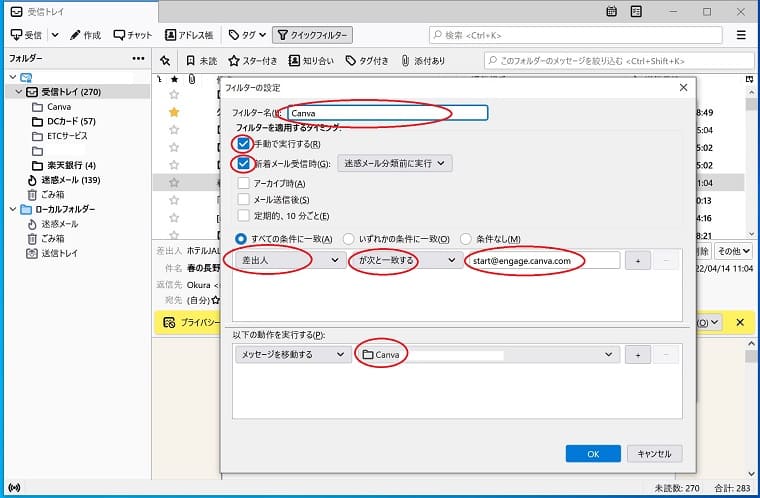Click the 受信 get messages button
The image size is (760, 498).
pos(27,35)
